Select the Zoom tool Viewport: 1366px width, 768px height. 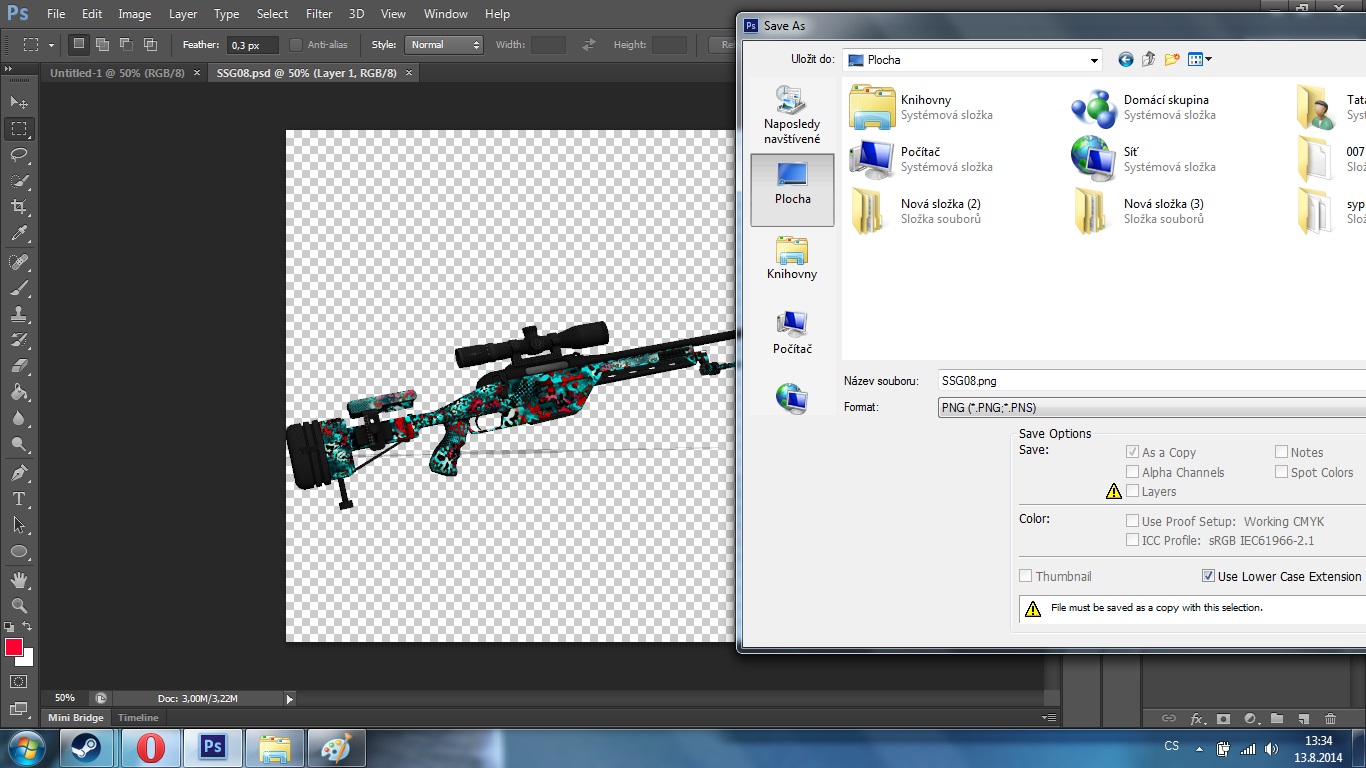(x=19, y=605)
